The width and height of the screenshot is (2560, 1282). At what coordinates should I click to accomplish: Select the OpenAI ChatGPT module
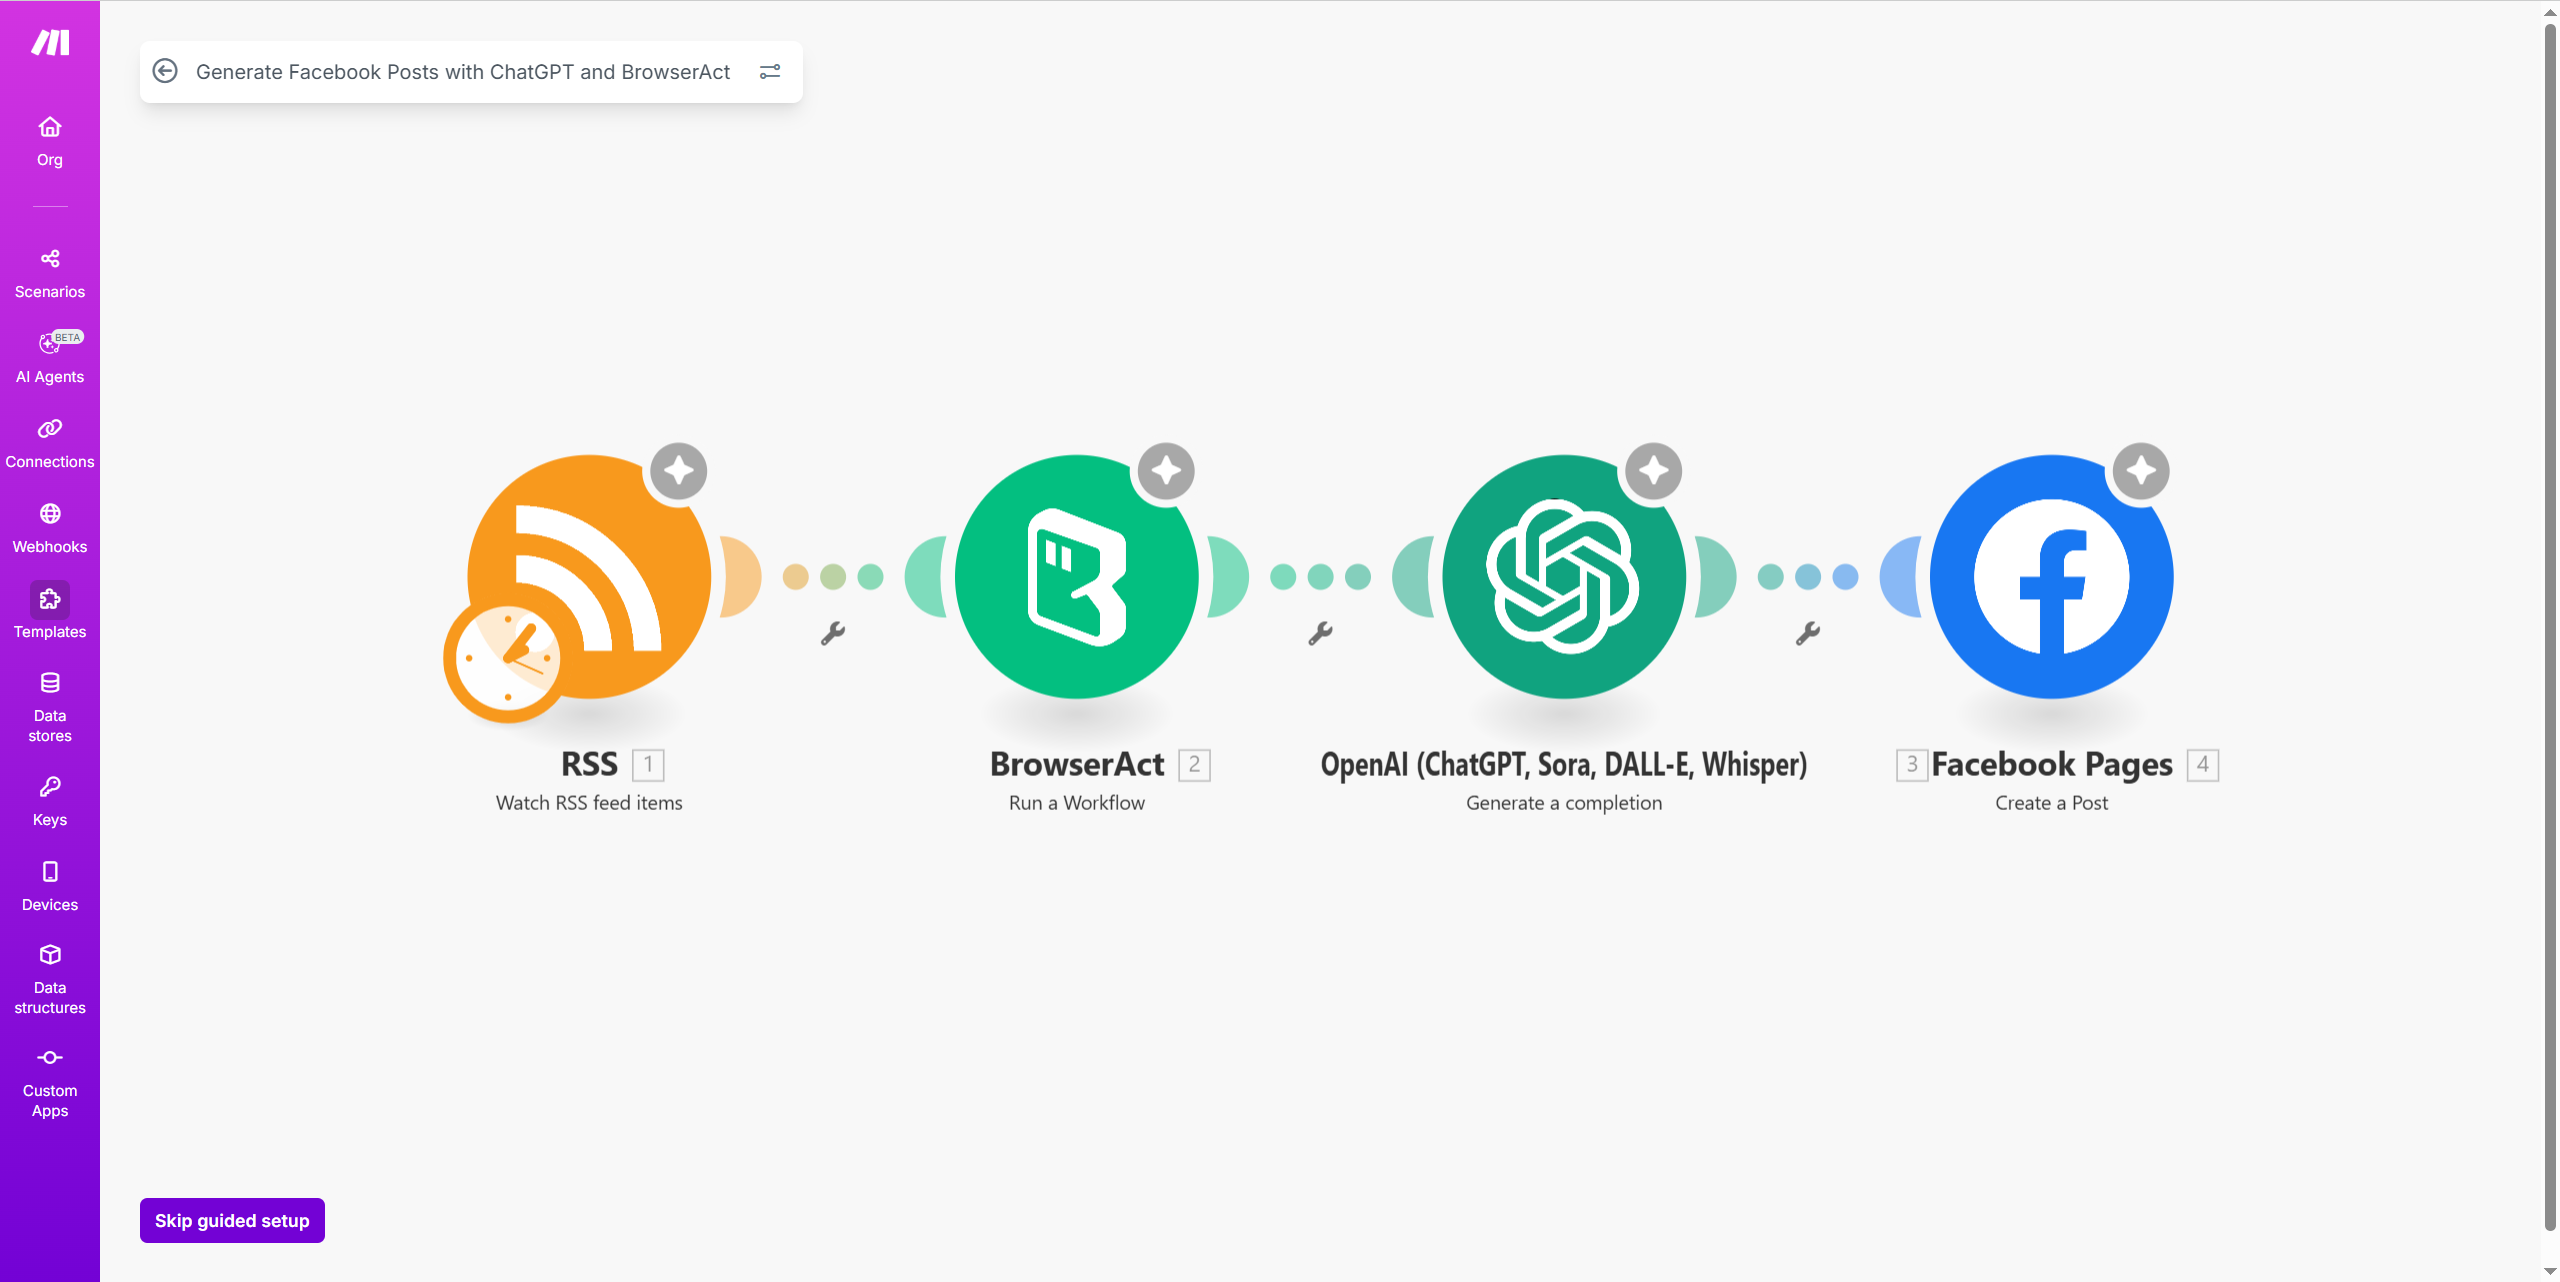(1563, 576)
